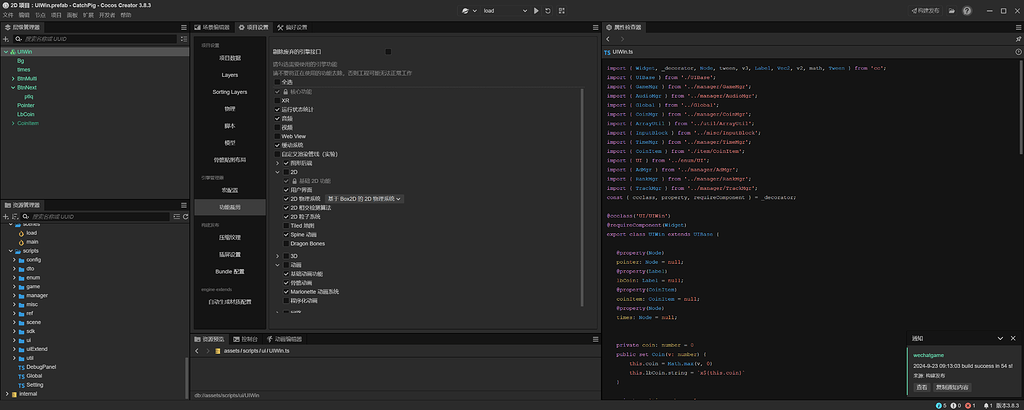
Task: Uncheck the Spine animation checkbox
Action: tap(285, 234)
